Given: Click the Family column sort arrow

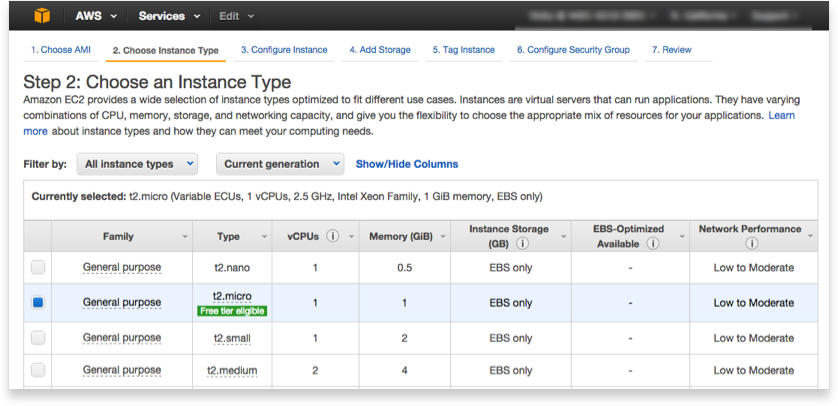Looking at the screenshot, I should [185, 237].
